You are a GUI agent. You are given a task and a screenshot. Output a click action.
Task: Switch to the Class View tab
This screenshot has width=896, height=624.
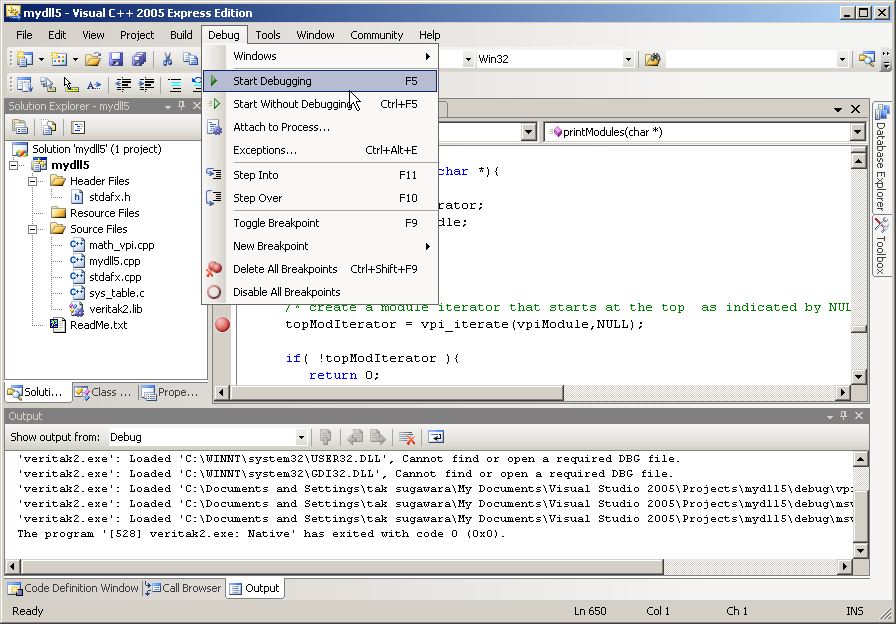tap(105, 392)
